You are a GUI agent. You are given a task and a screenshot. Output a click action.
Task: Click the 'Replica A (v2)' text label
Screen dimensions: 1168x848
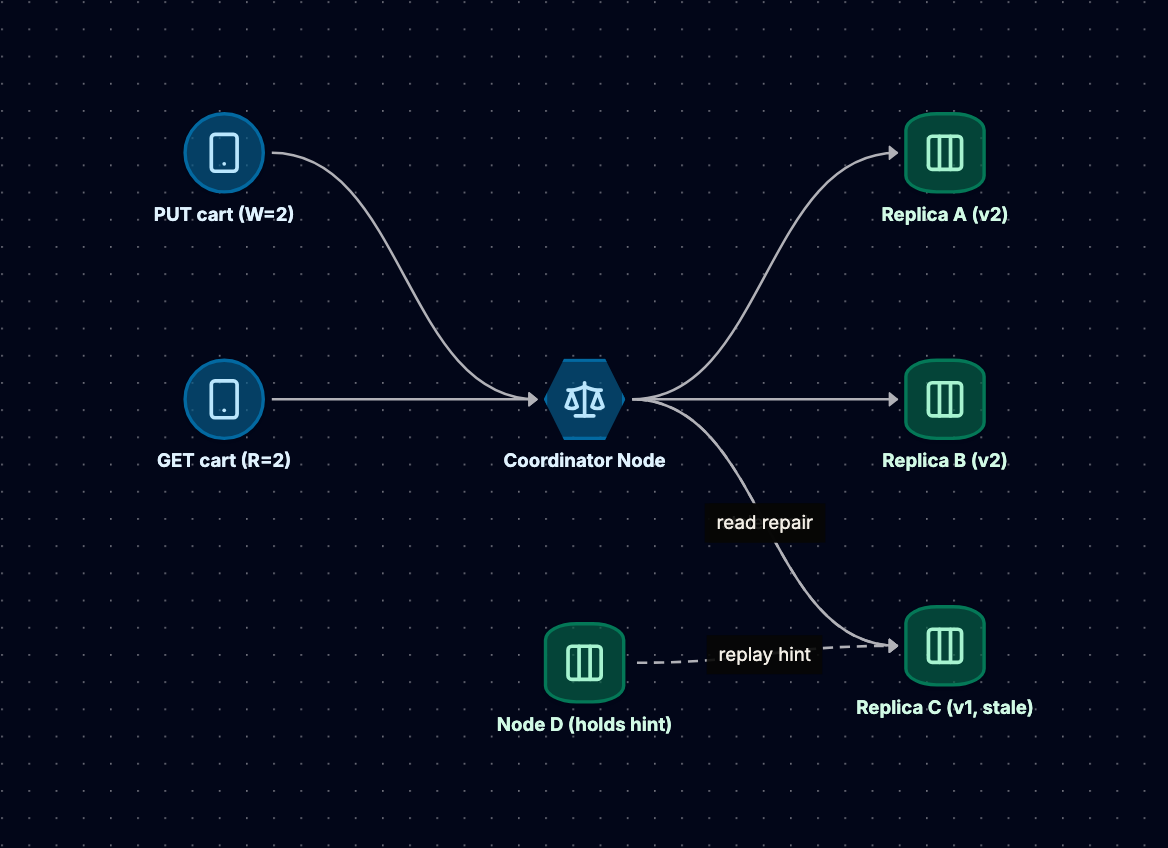(945, 215)
